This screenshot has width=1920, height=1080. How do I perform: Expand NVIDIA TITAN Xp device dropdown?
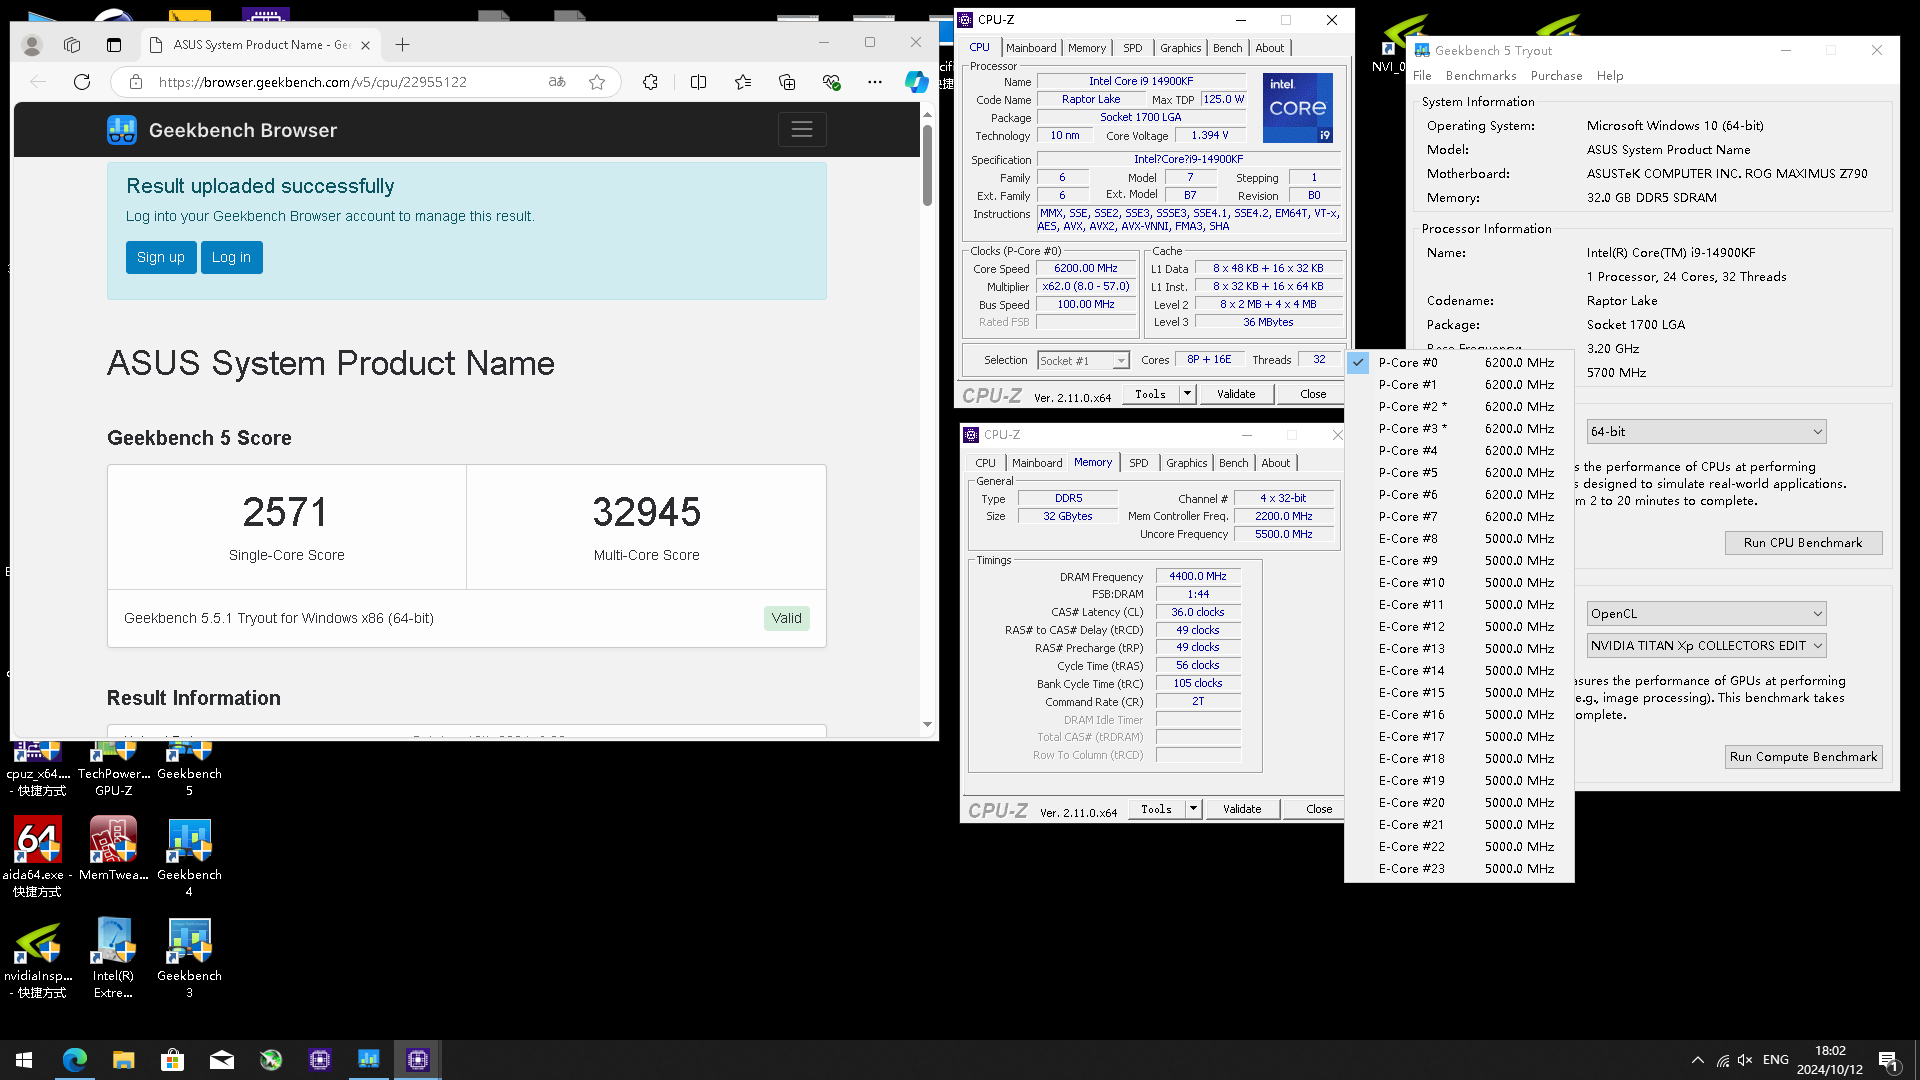point(1706,646)
